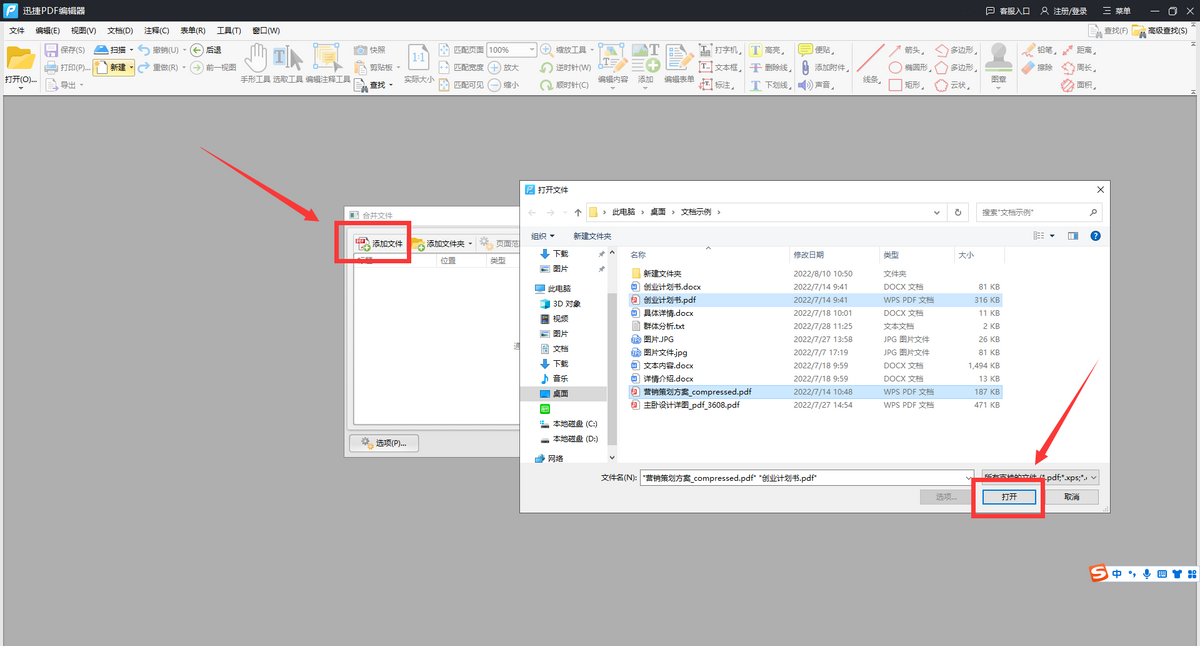The width and height of the screenshot is (1200, 646).
Task: Open the view mode dropdown in file dialog
Action: click(x=1053, y=236)
